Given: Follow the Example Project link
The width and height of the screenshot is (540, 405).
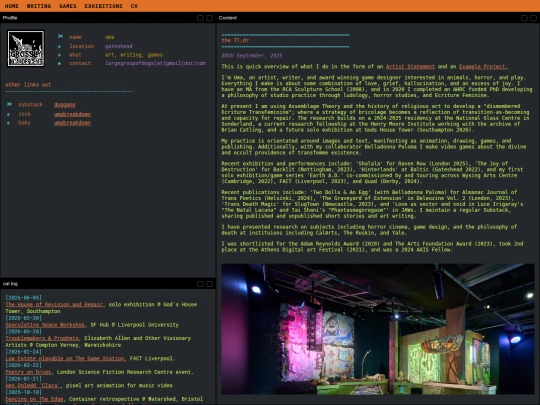Looking at the screenshot, I should (483, 66).
